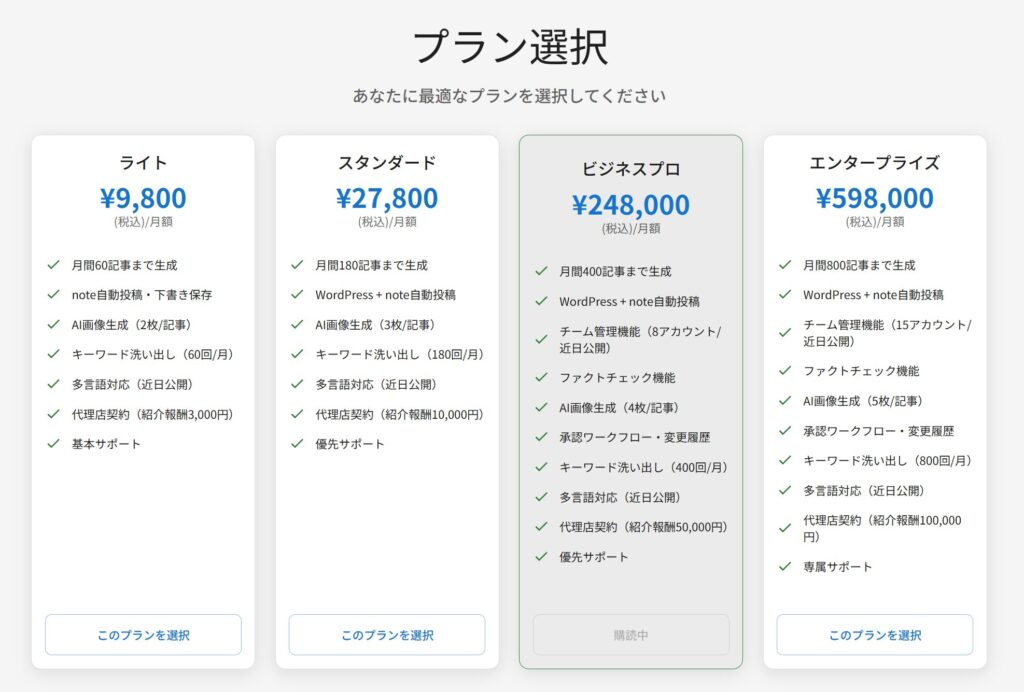Click checkmark beside AI画像生成（3枚/記事）
The width and height of the screenshot is (1024, 692).
pyautogui.click(x=297, y=325)
